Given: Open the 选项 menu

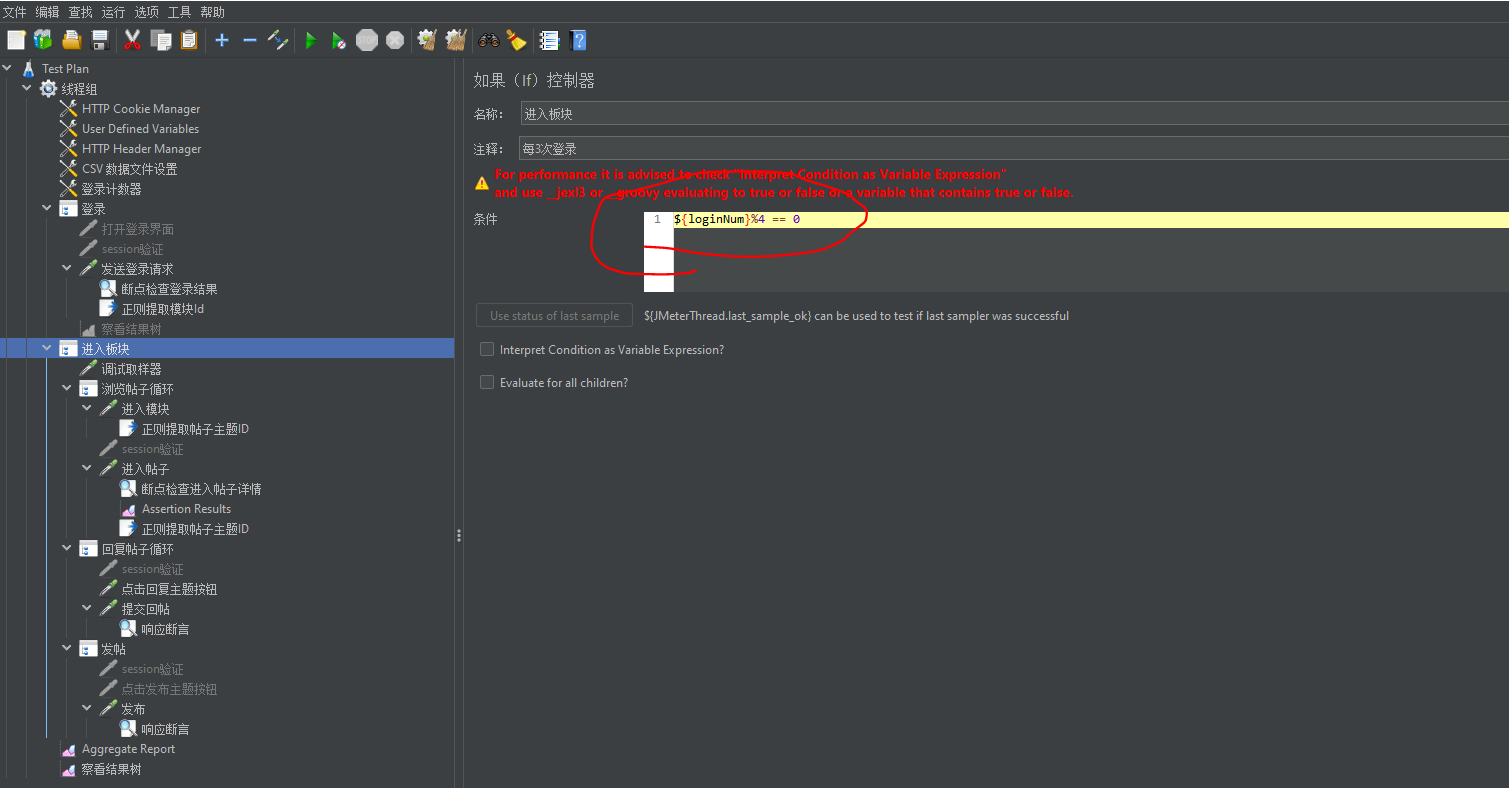Looking at the screenshot, I should [x=146, y=12].
